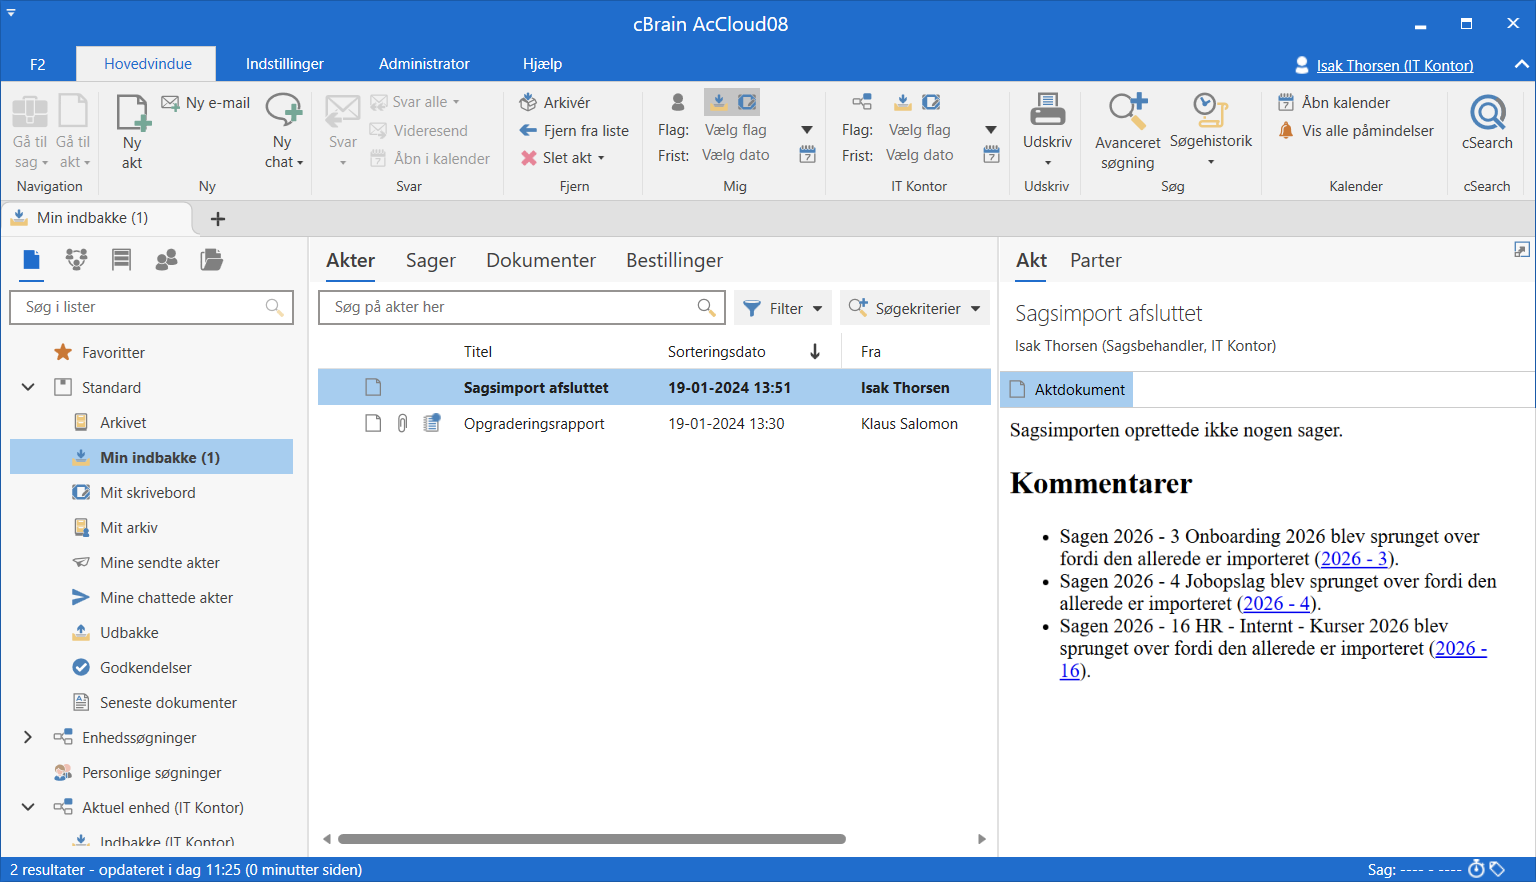Add a new tab with plus button
The width and height of the screenshot is (1536, 882).
tap(218, 218)
